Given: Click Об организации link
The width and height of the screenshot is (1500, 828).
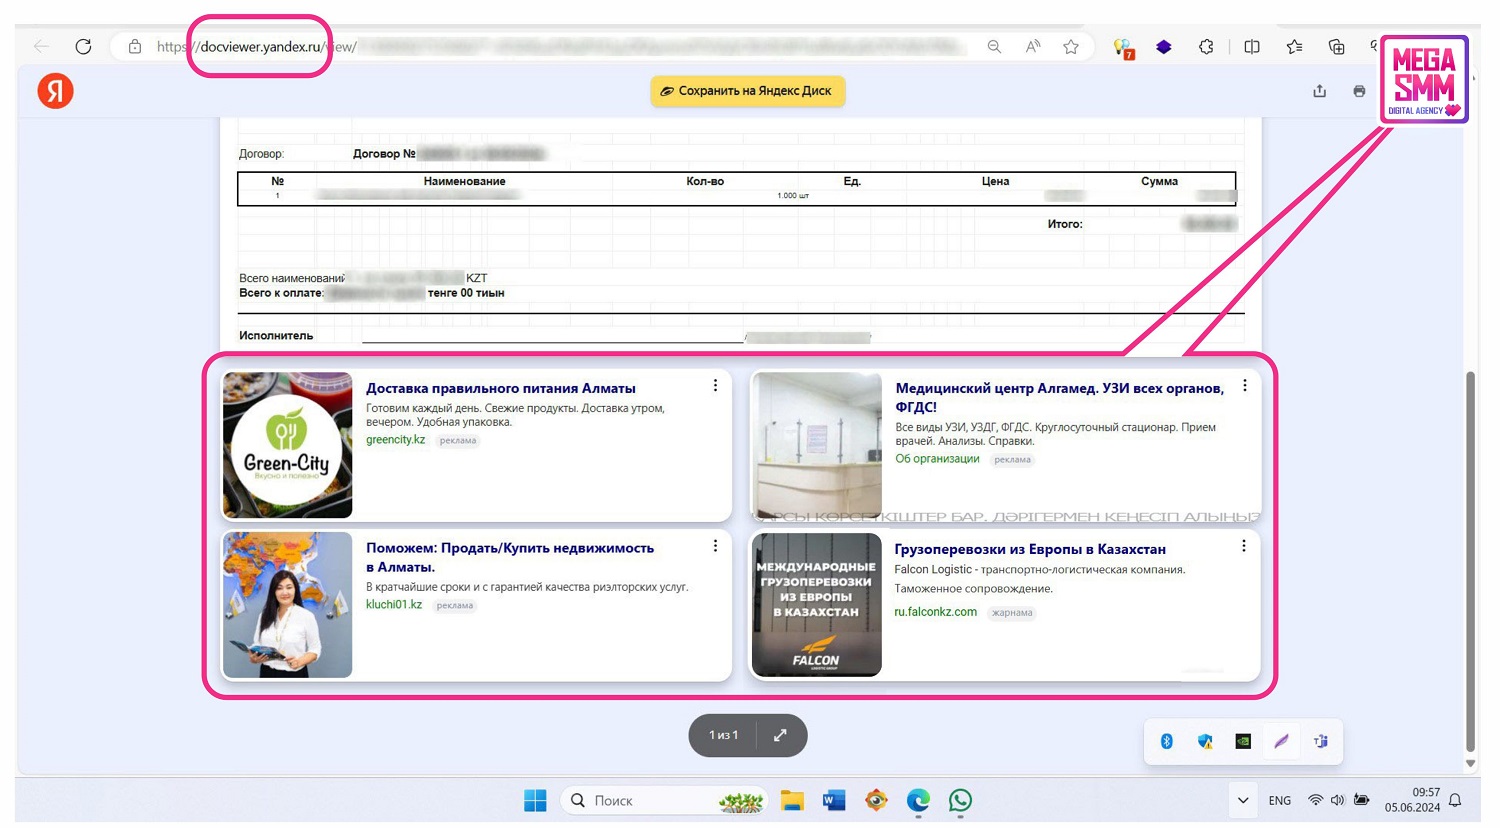Looking at the screenshot, I should [x=937, y=459].
